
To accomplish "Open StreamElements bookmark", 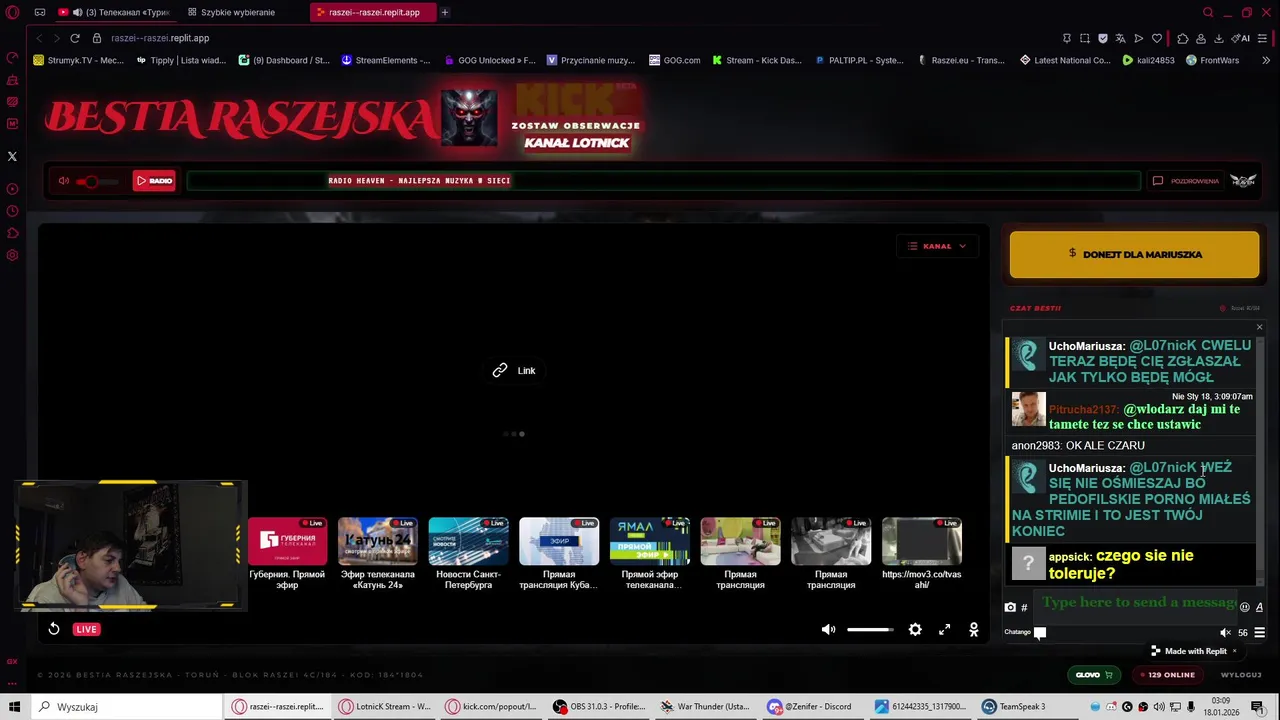I will [386, 60].
